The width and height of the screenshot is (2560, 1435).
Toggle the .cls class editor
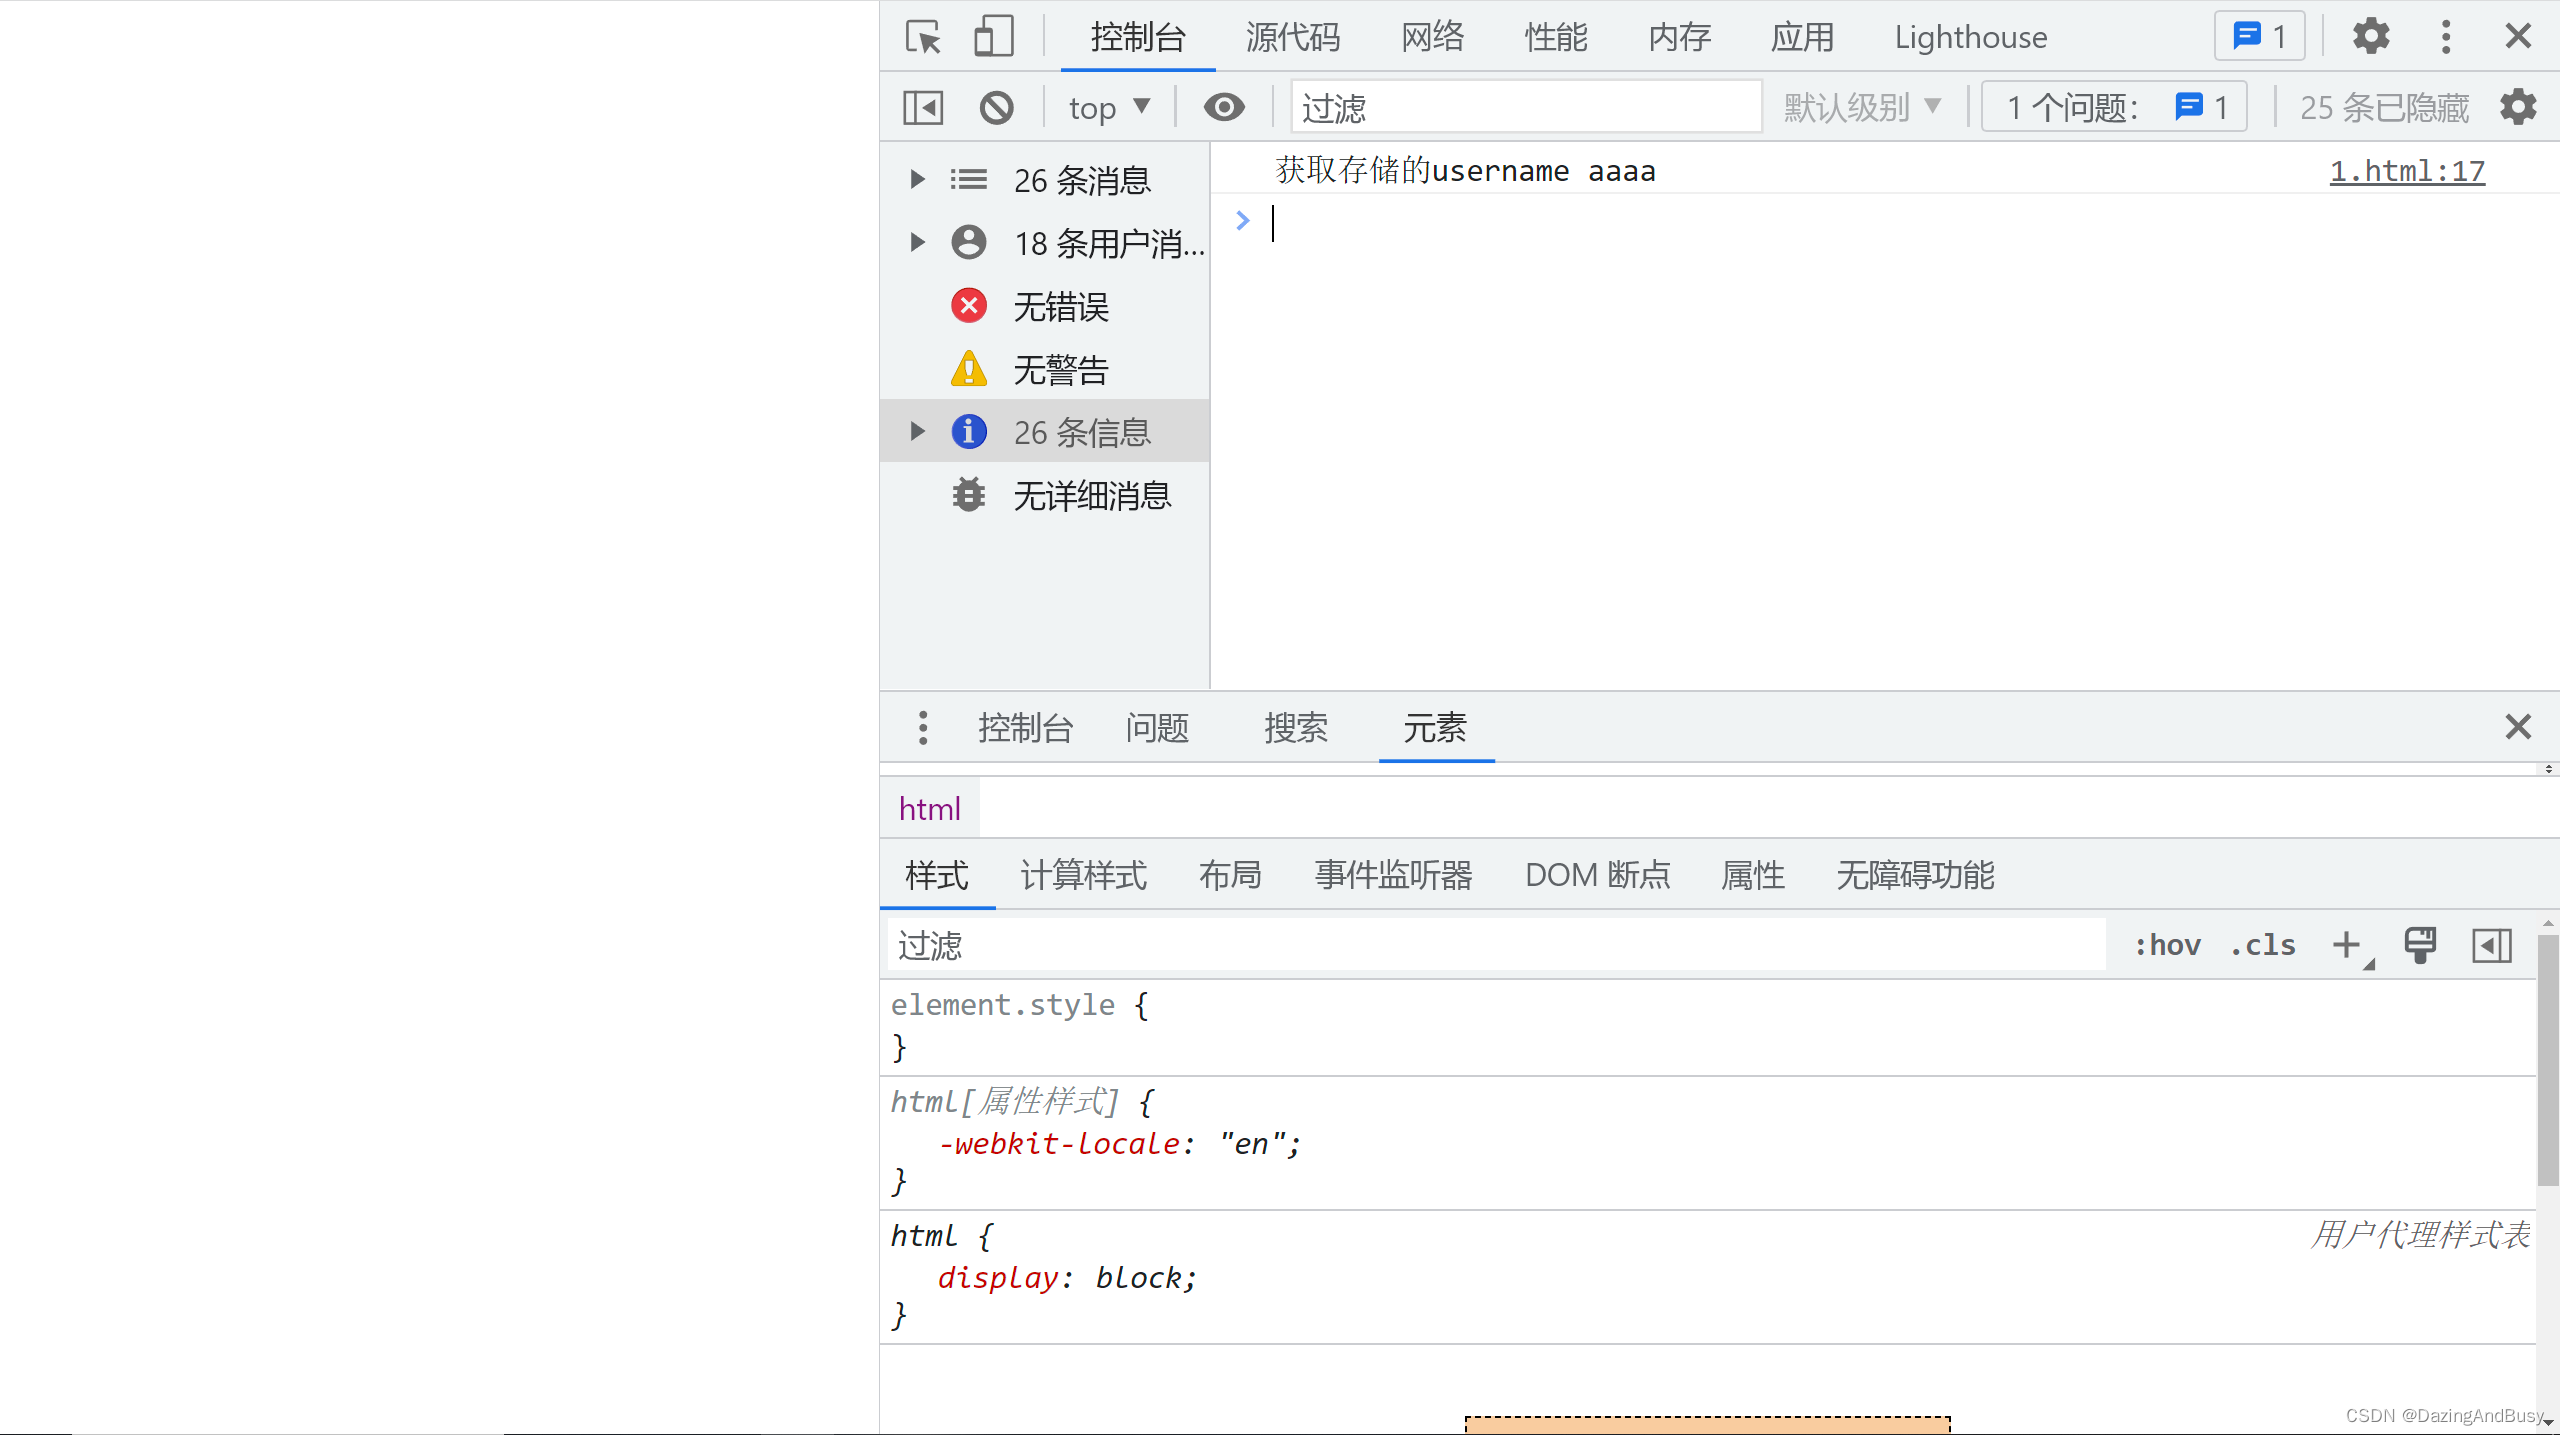pyautogui.click(x=2262, y=944)
